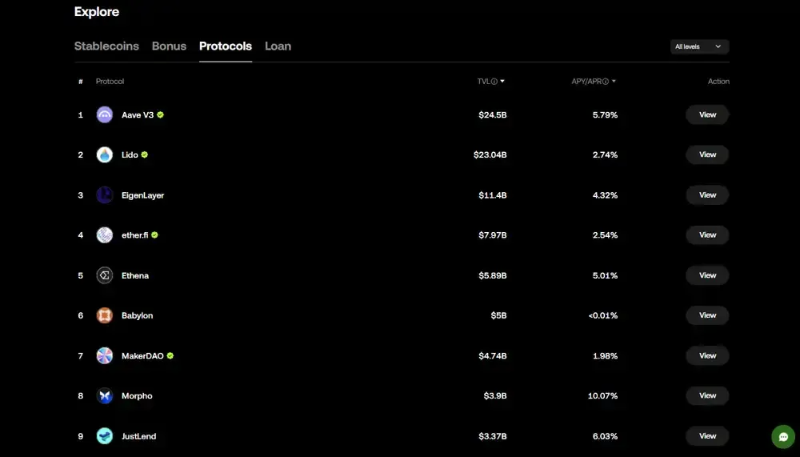View the EigenLayer protocol

pos(707,195)
